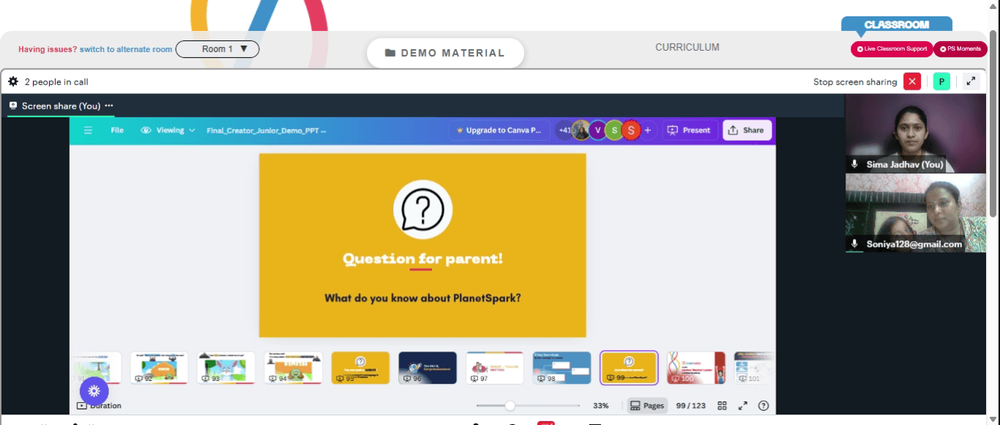This screenshot has height=425, width=1000.
Task: Open the CURRICULUM tab
Action: [687, 47]
